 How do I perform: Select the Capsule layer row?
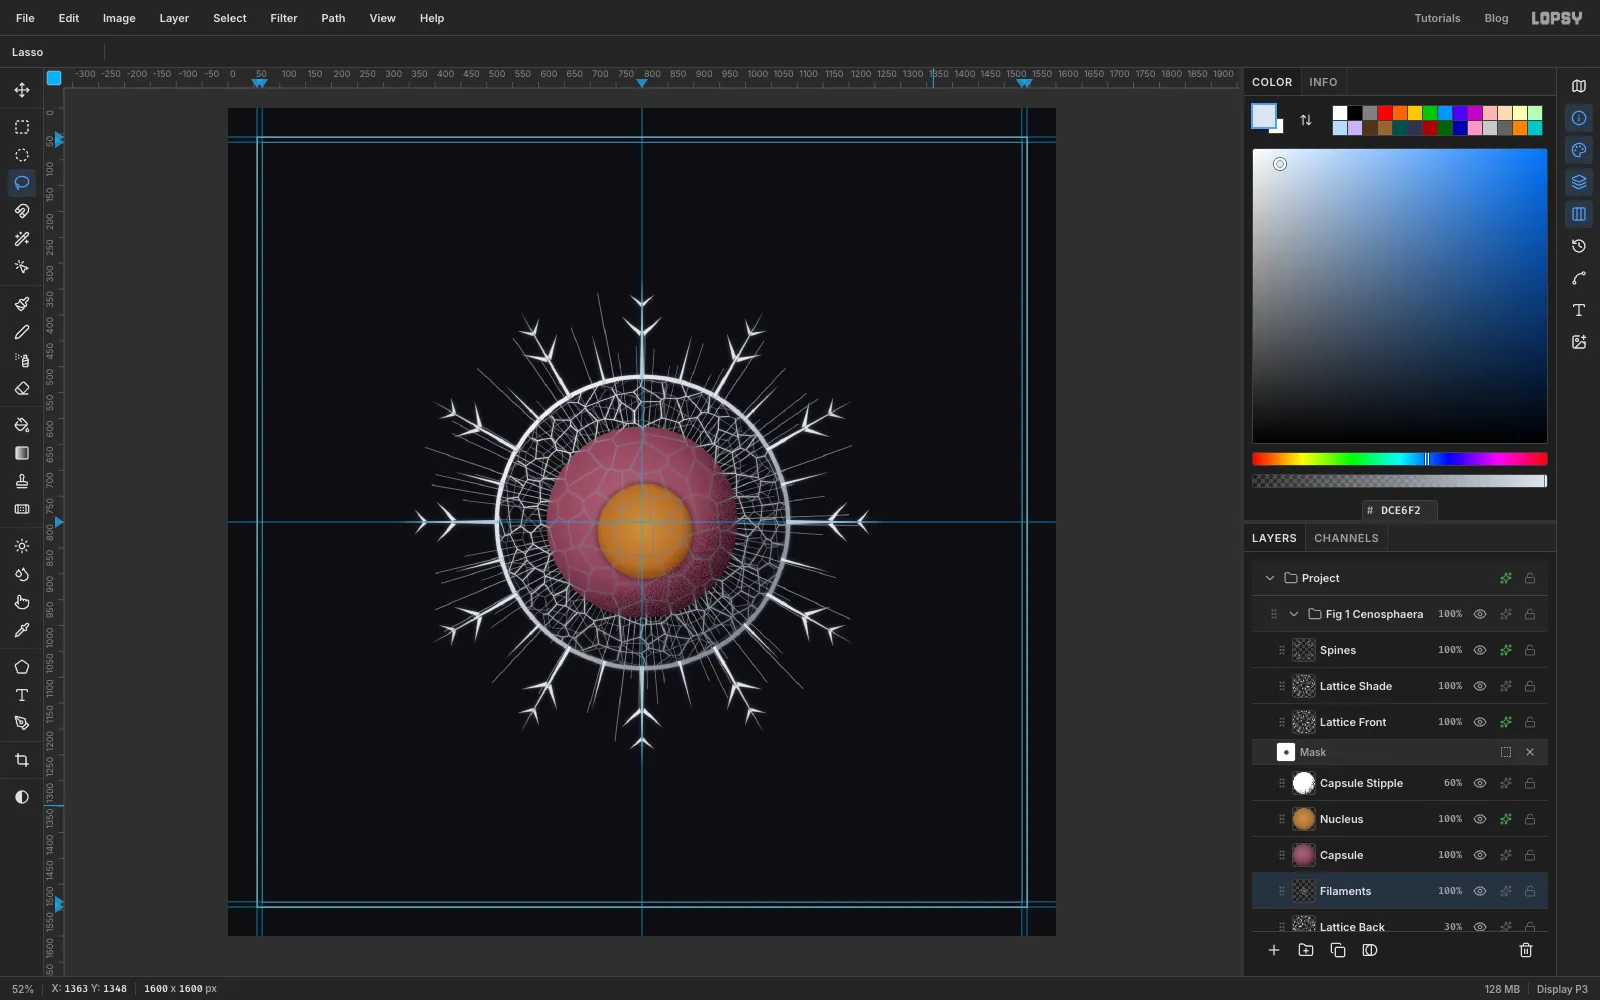(1400, 855)
